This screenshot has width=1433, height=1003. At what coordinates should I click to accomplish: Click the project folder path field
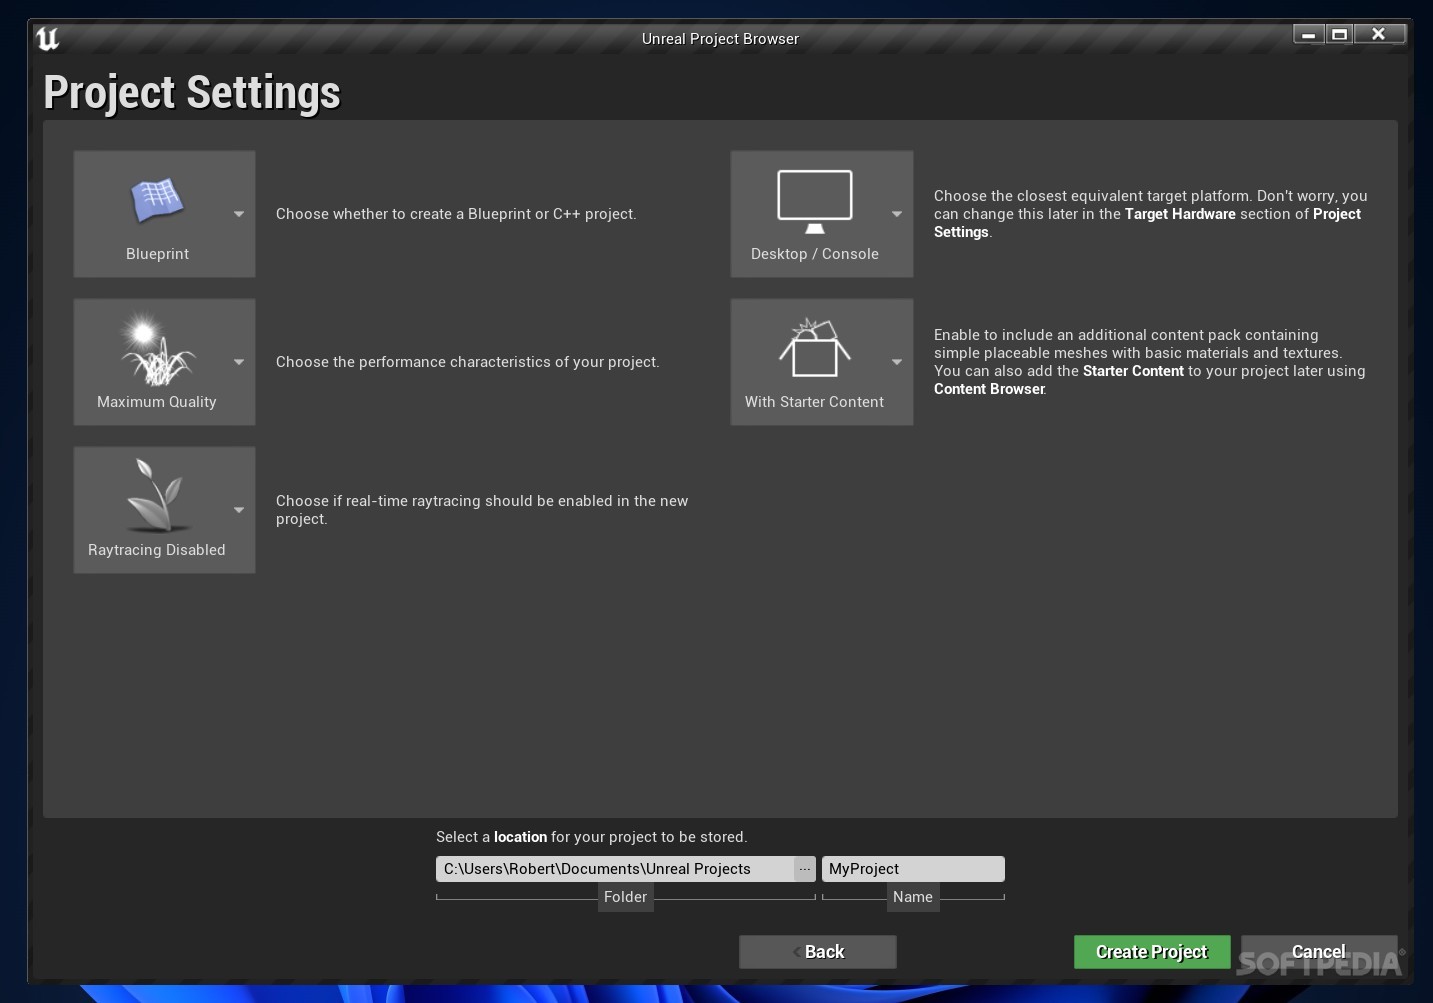pyautogui.click(x=615, y=869)
